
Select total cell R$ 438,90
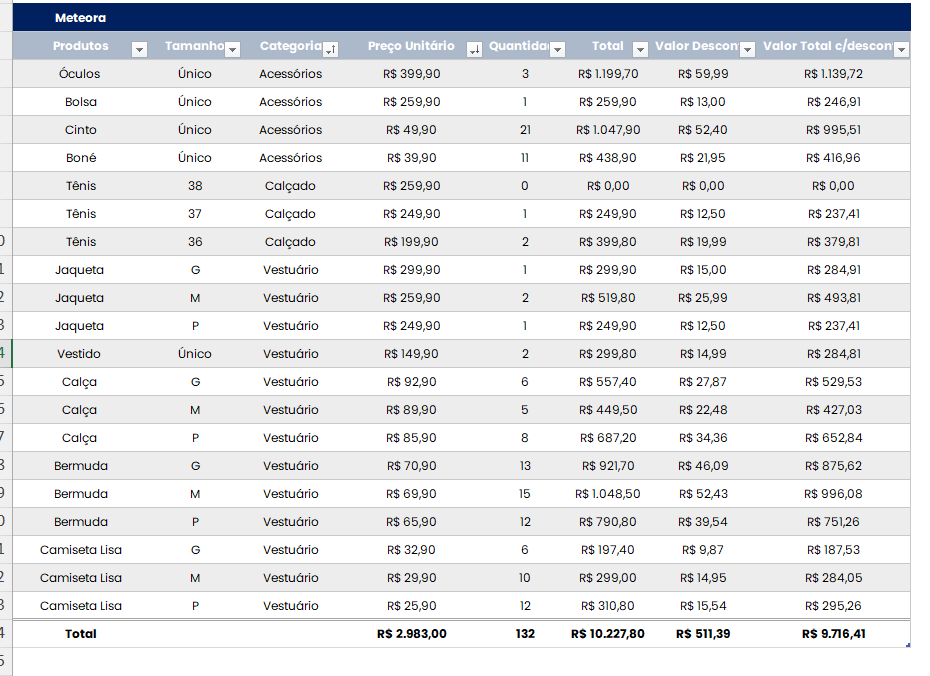pyautogui.click(x=608, y=158)
